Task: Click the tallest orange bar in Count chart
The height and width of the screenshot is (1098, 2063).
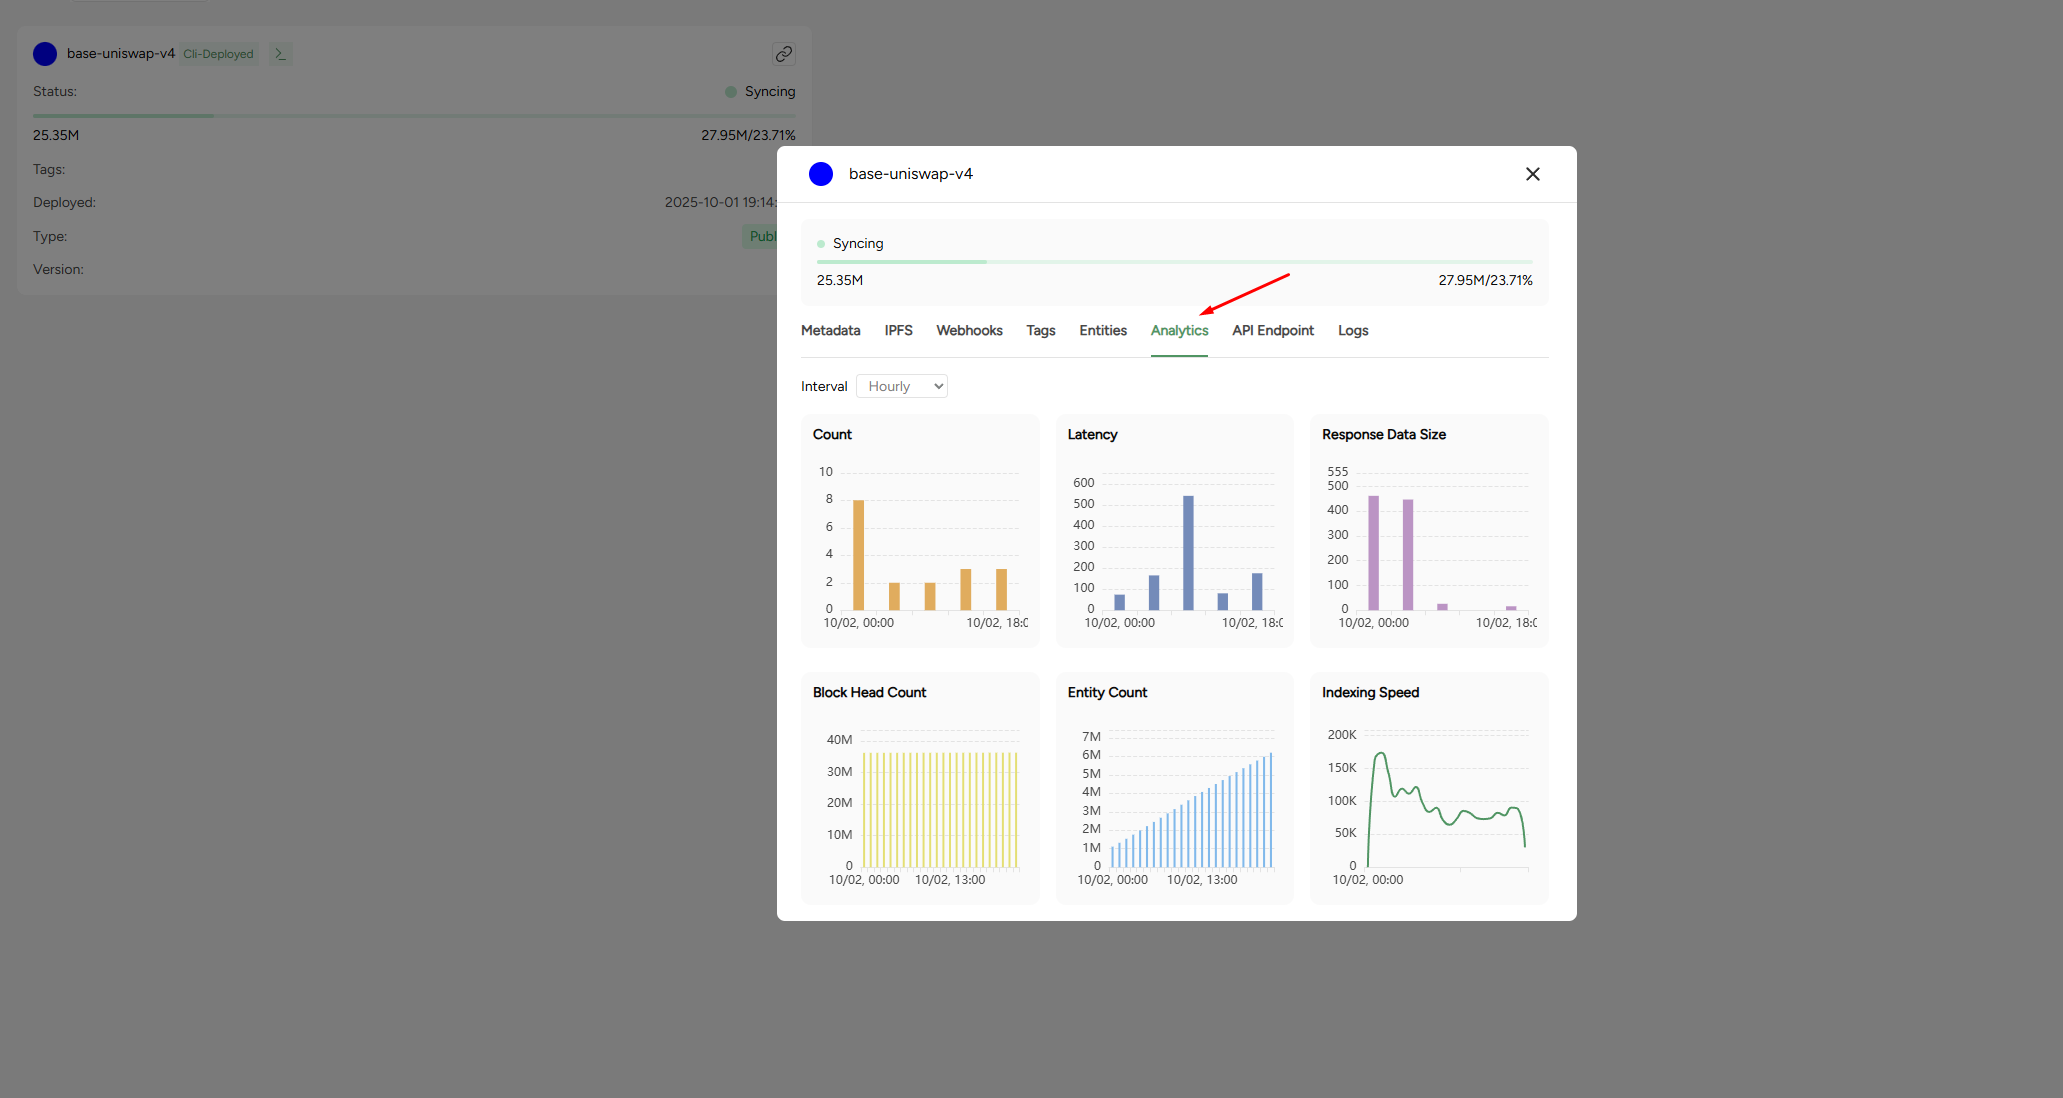Action: (858, 555)
